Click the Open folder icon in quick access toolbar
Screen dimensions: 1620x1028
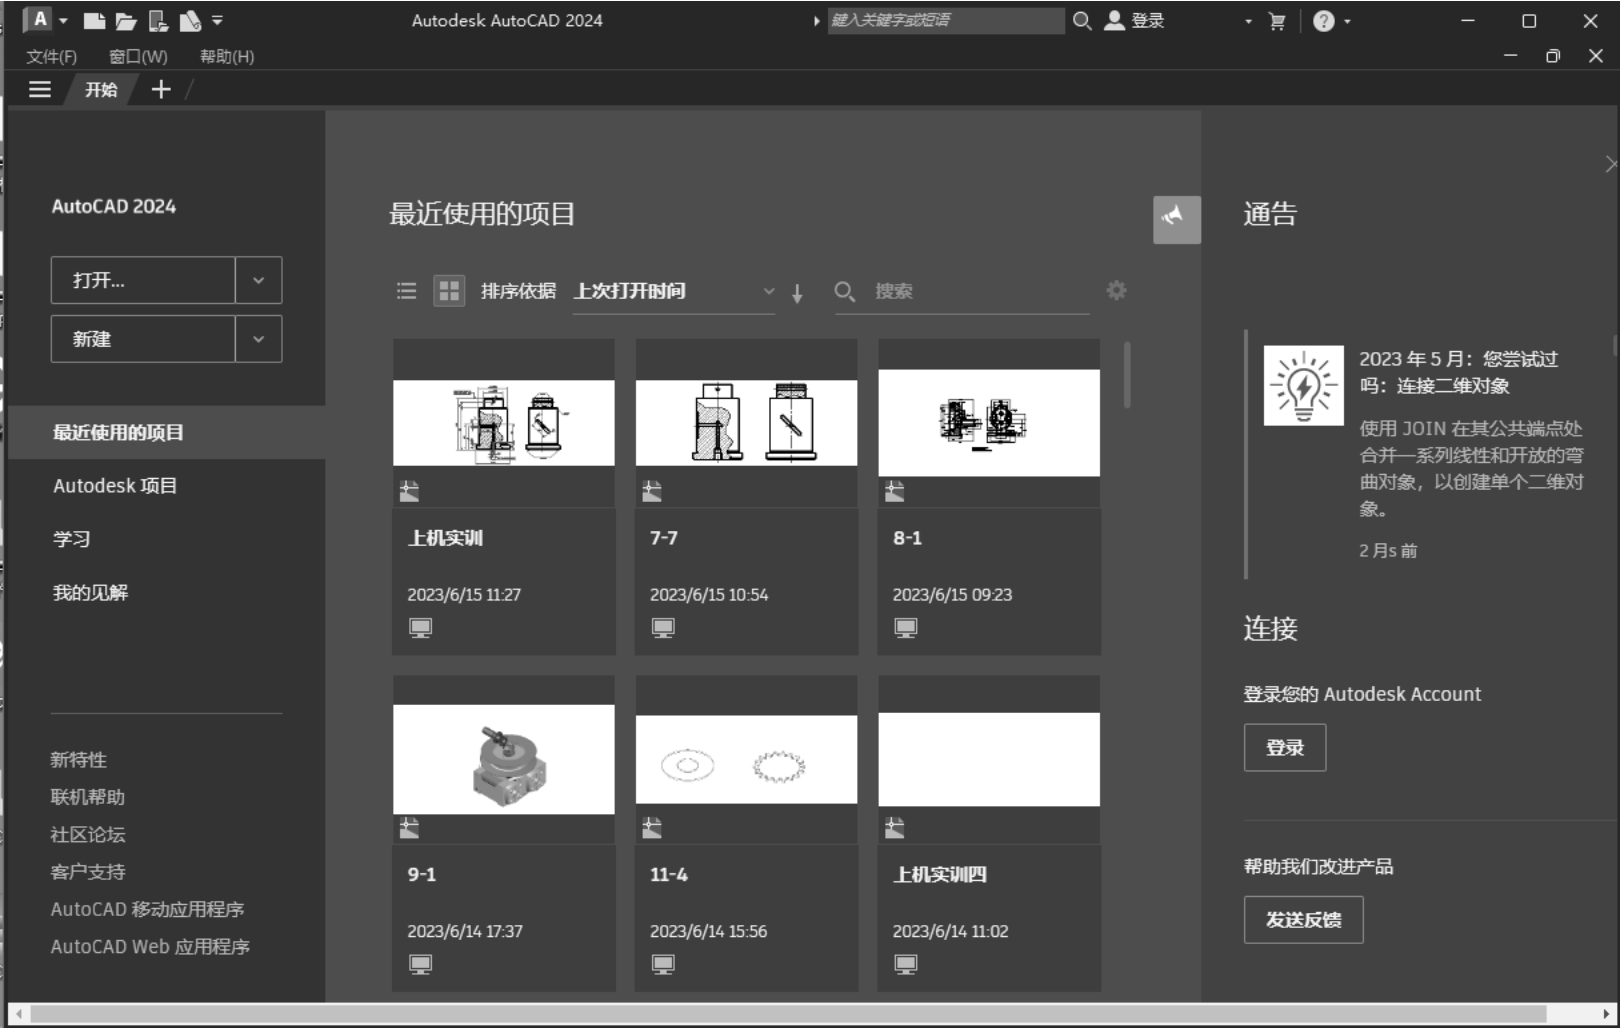126,21
